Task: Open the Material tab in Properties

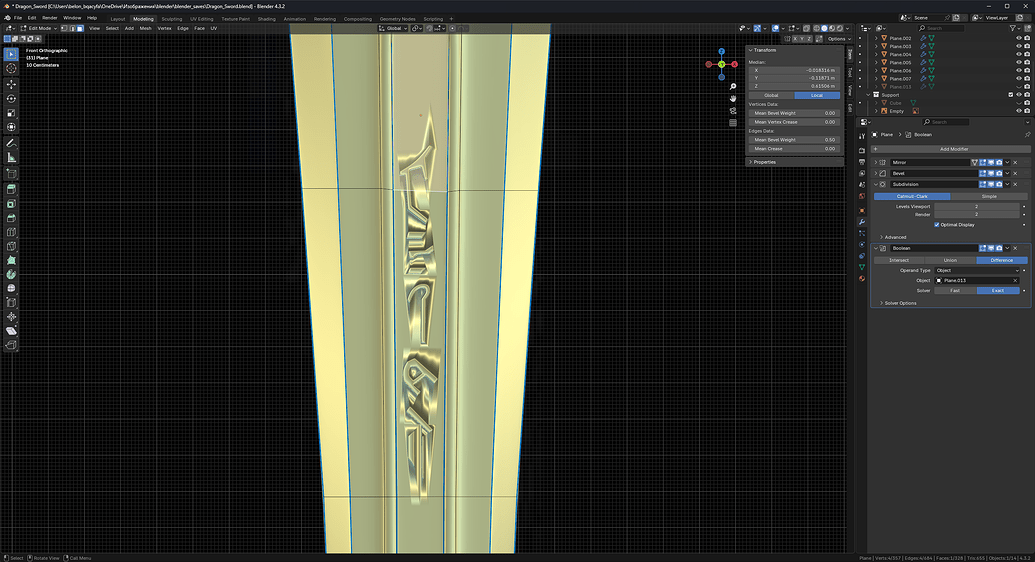Action: point(861,278)
